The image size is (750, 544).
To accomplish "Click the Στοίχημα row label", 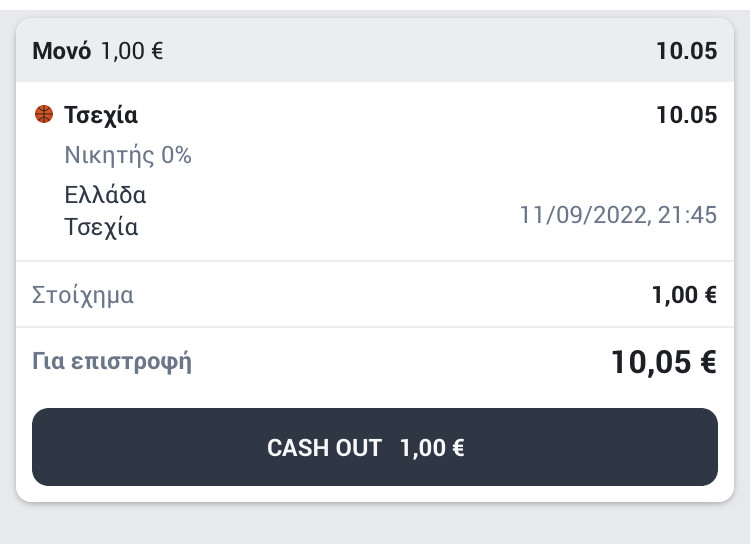I will point(83,295).
